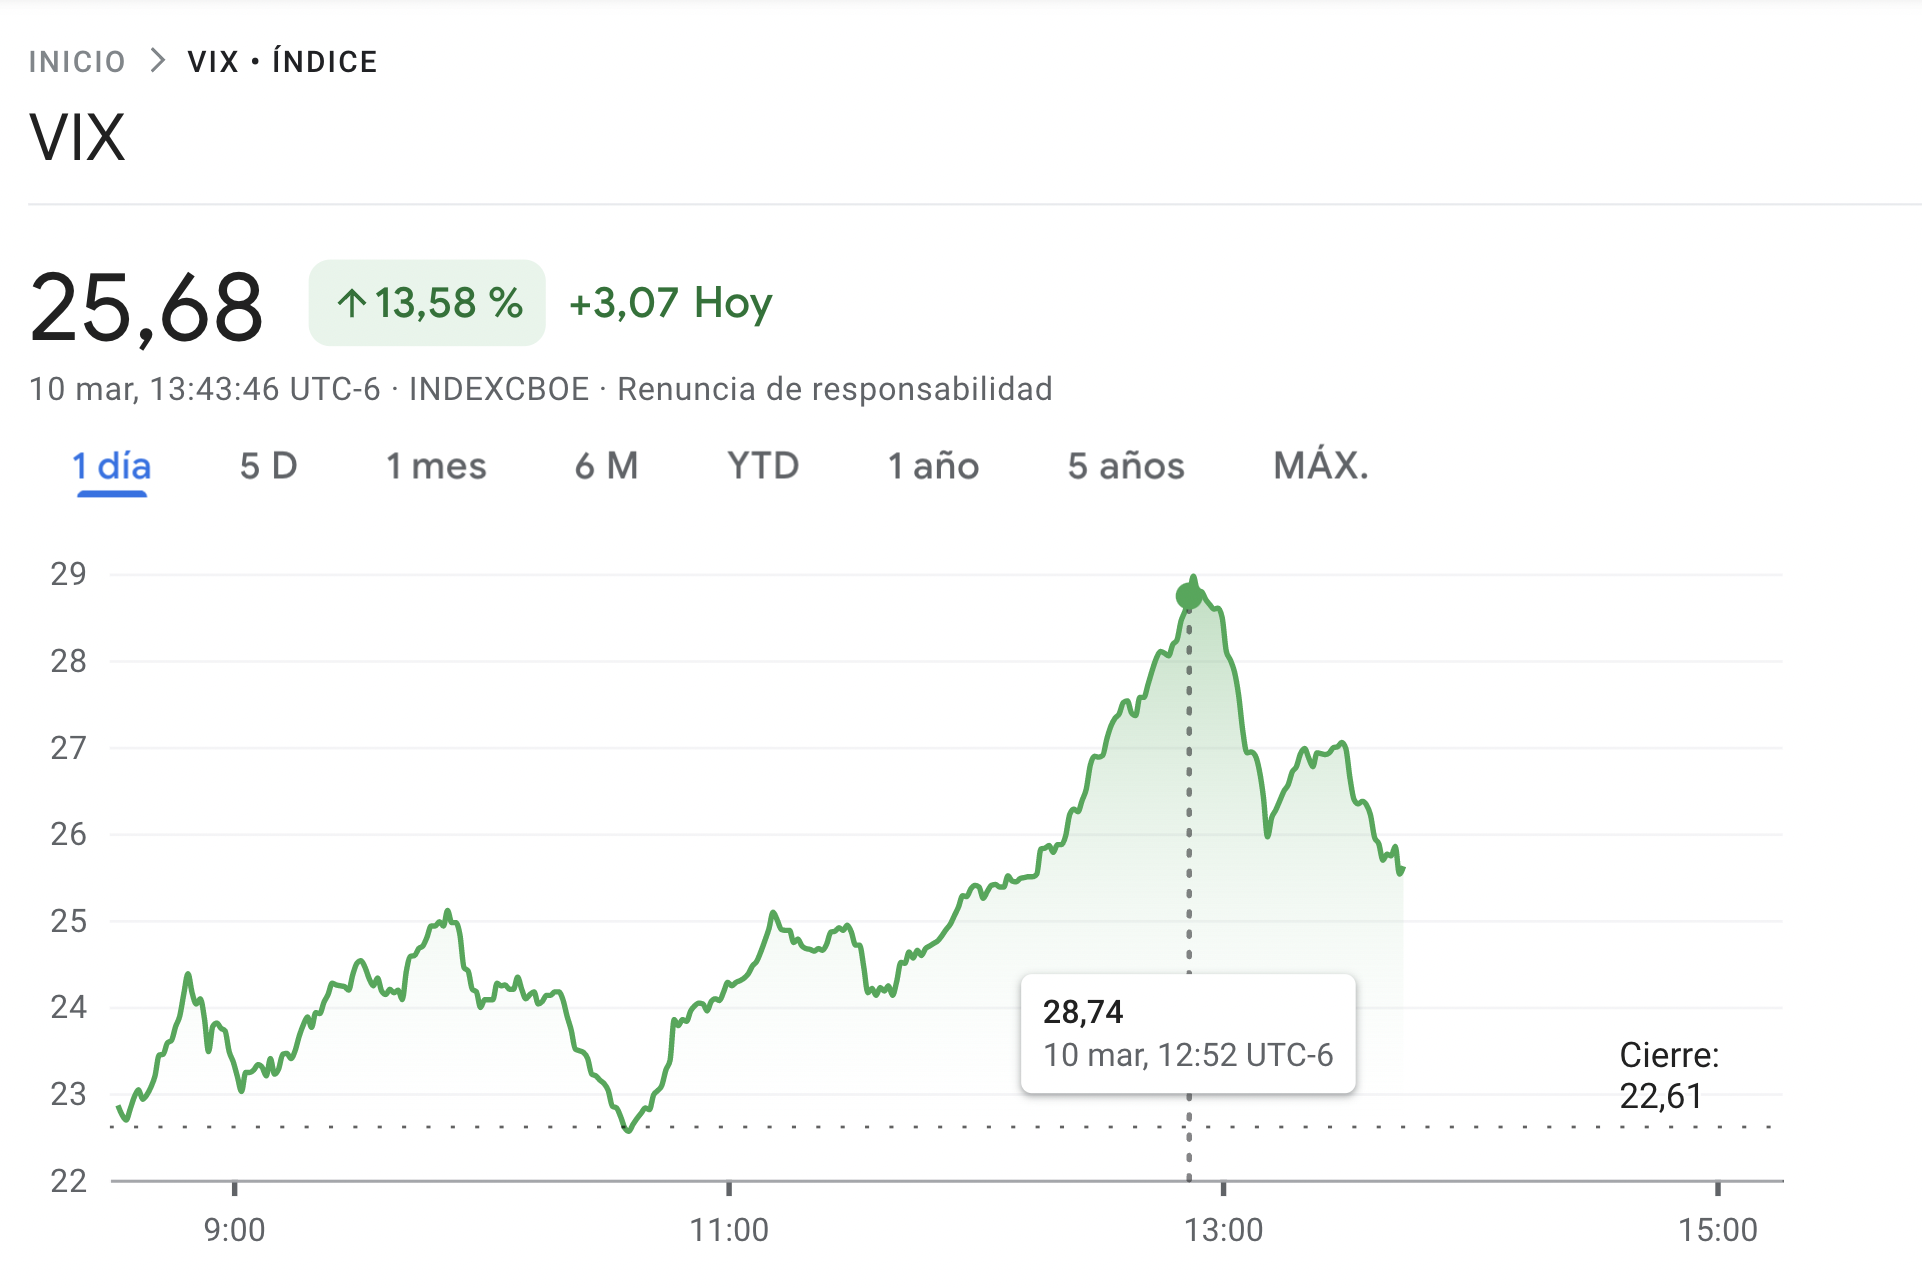Choose the 1 año range tab
This screenshot has width=1922, height=1288.
(x=933, y=466)
